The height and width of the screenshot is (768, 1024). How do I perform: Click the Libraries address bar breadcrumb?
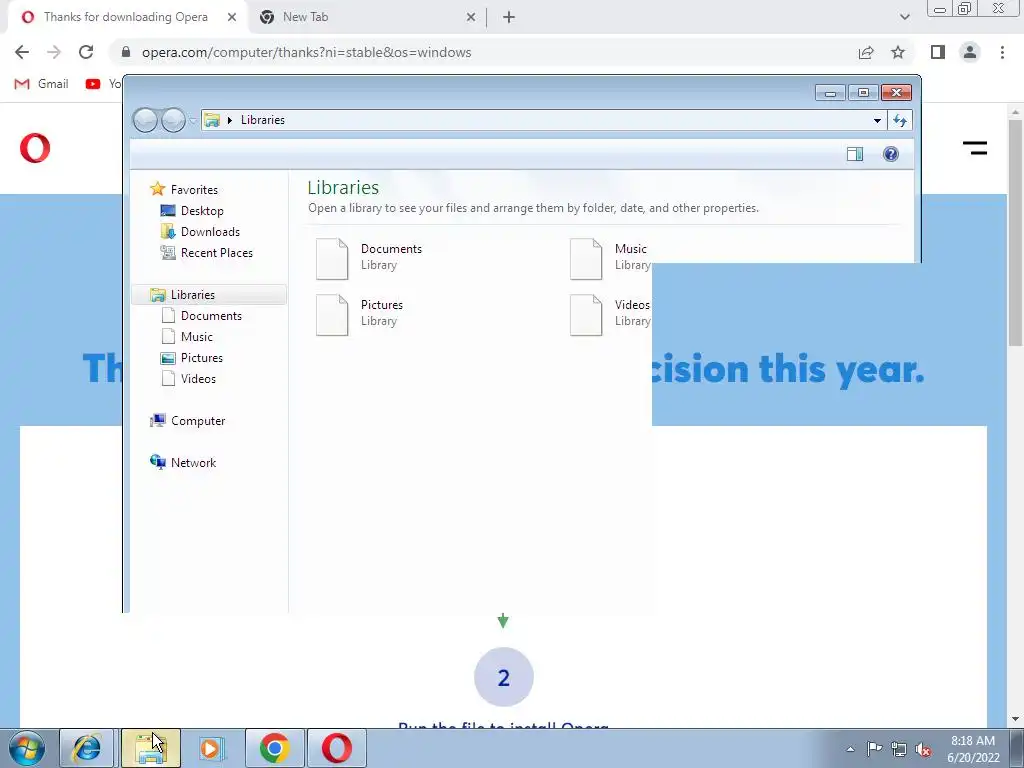click(x=263, y=120)
